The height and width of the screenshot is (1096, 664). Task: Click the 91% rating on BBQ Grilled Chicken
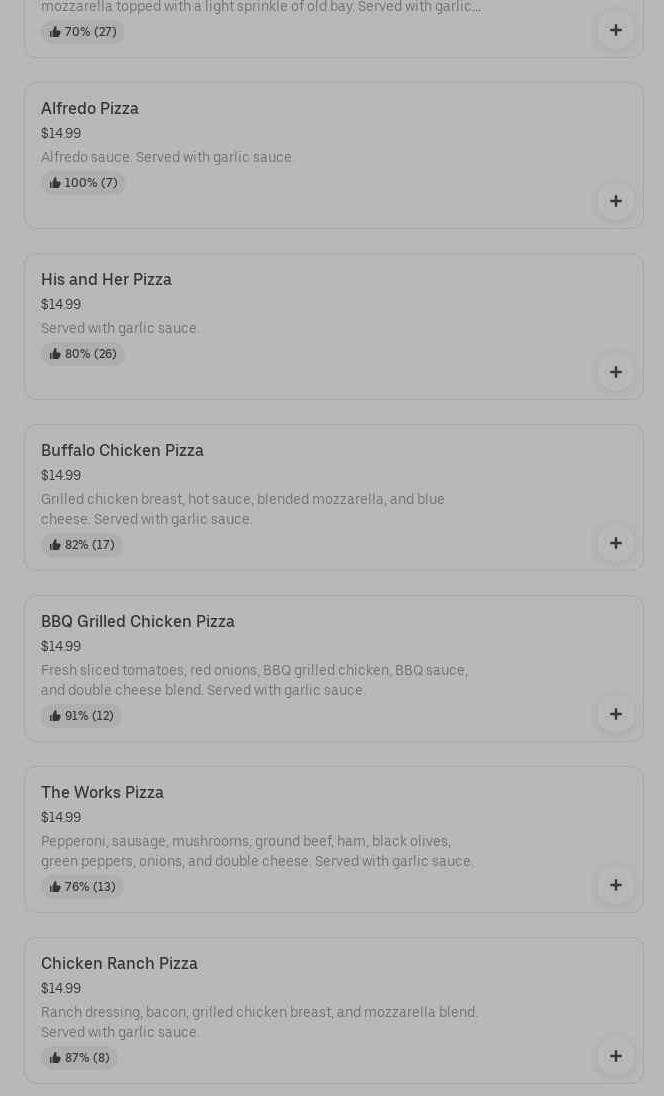tap(82, 716)
